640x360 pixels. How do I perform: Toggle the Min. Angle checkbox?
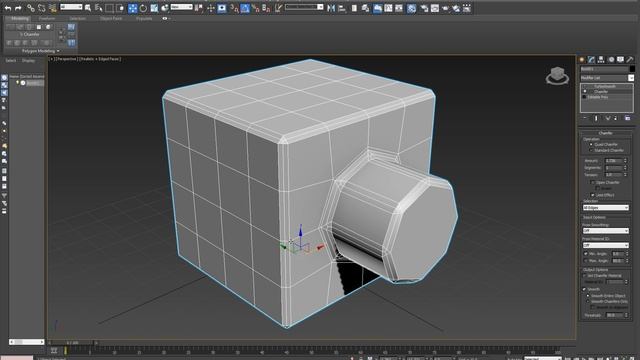pos(585,254)
